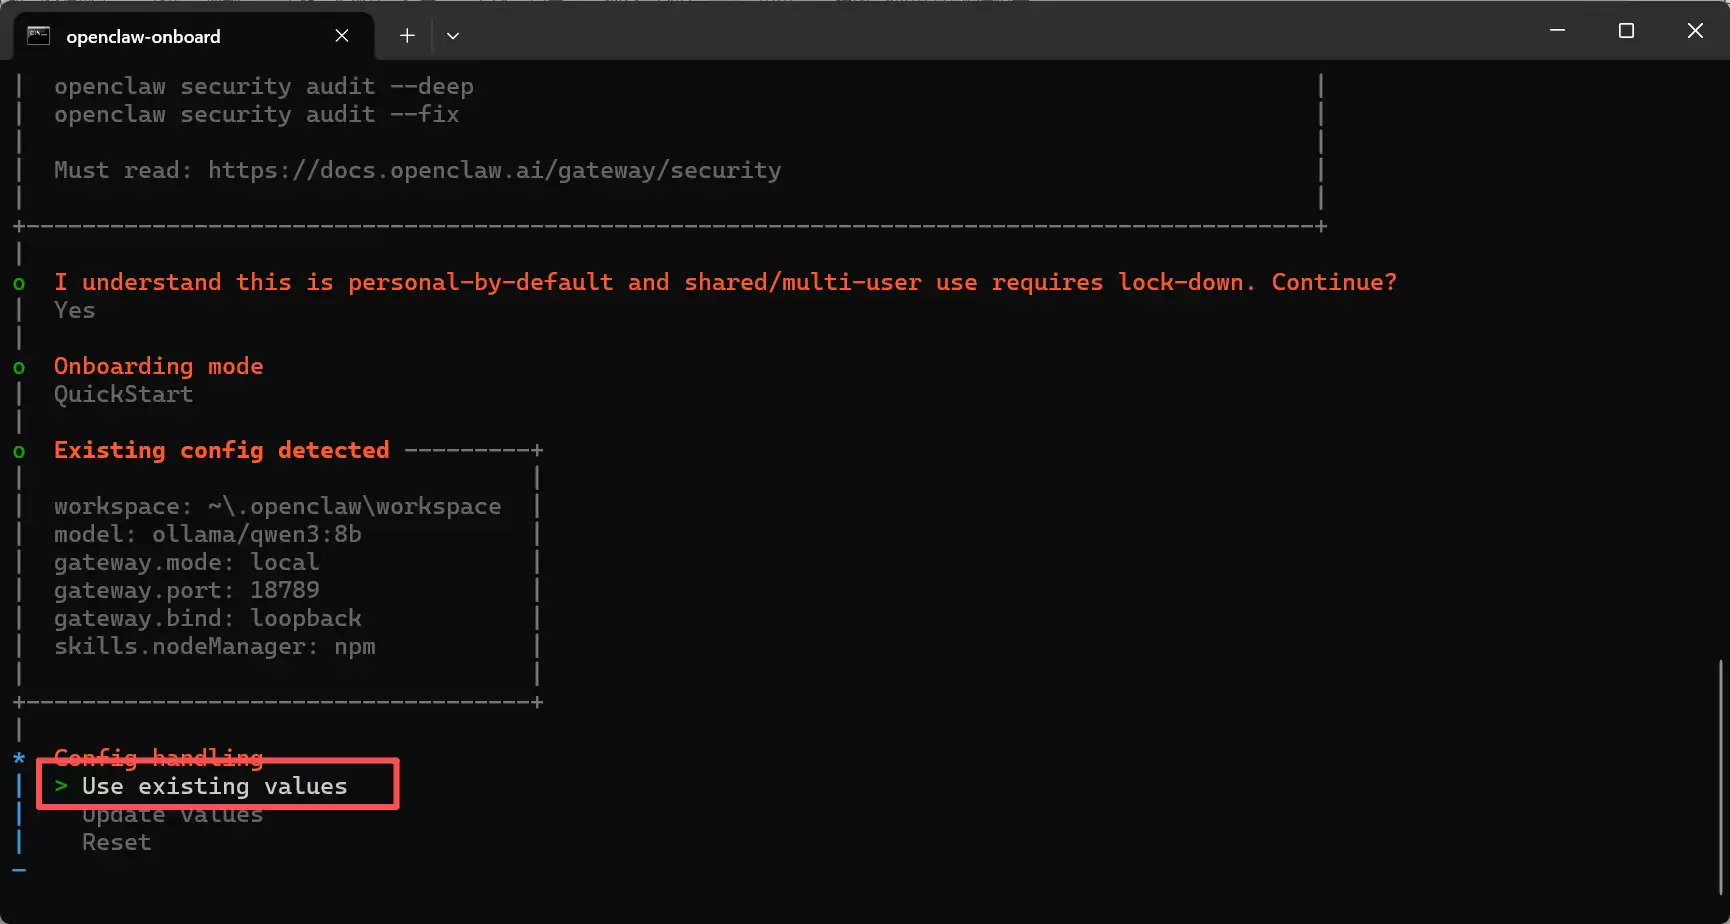Choose the Use existing values option
The width and height of the screenshot is (1730, 924).
point(214,786)
